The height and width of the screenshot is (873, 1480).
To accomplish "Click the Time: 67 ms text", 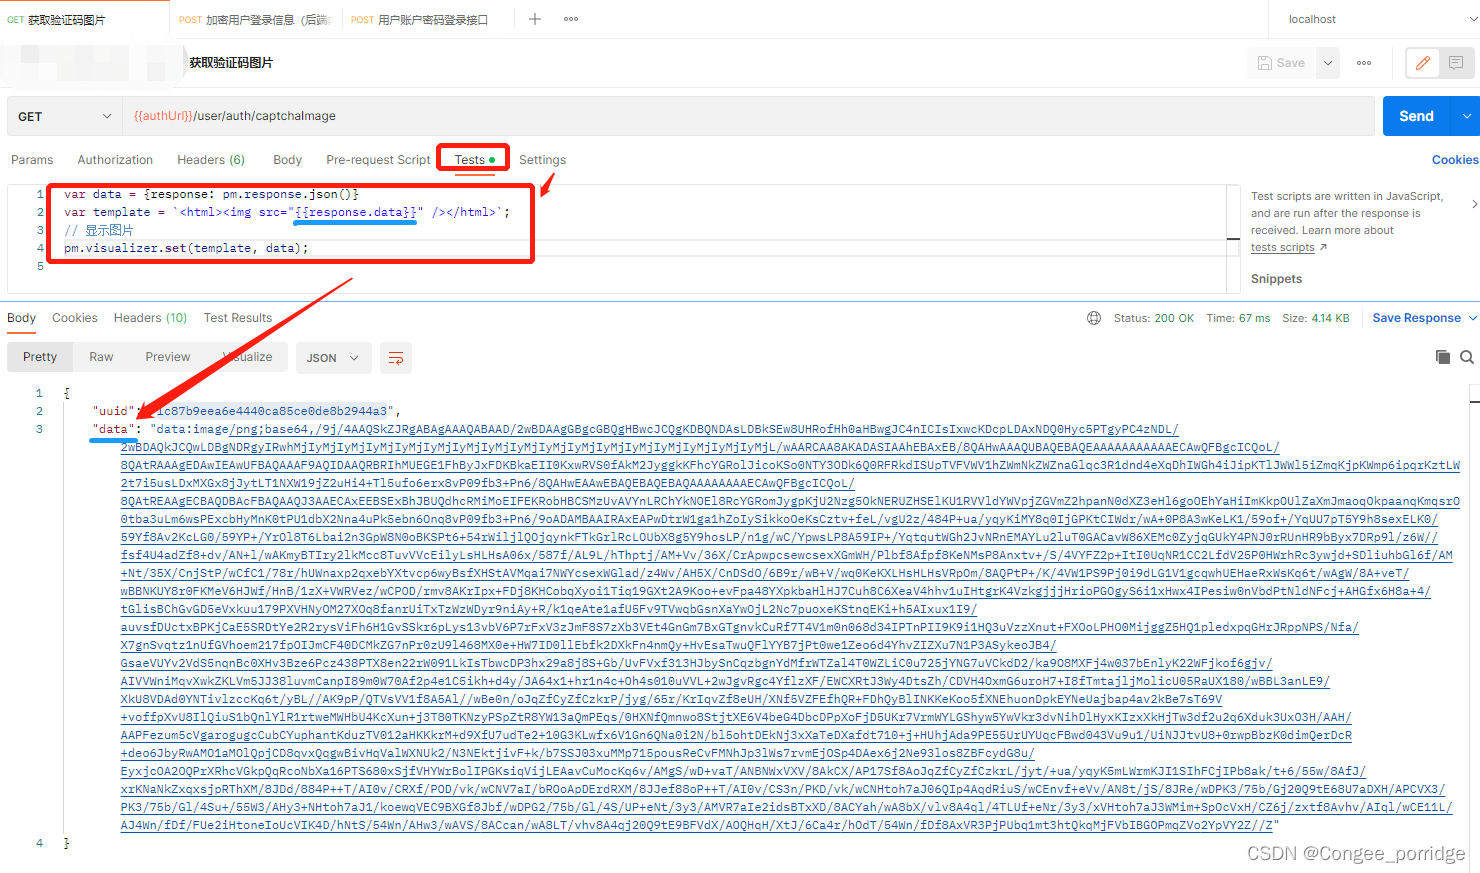I will (1238, 318).
